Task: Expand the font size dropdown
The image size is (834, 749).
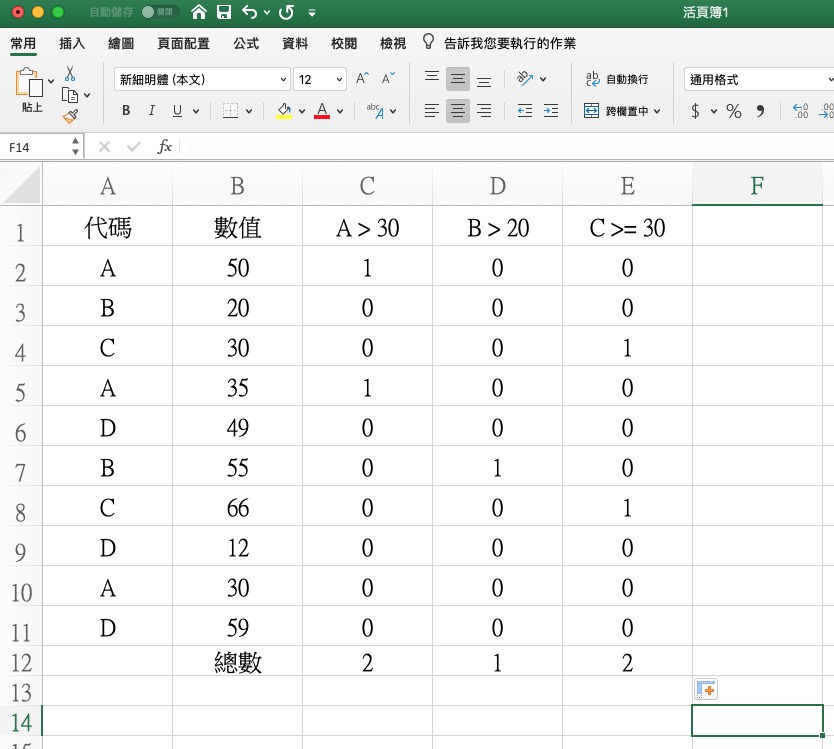Action: [x=340, y=80]
